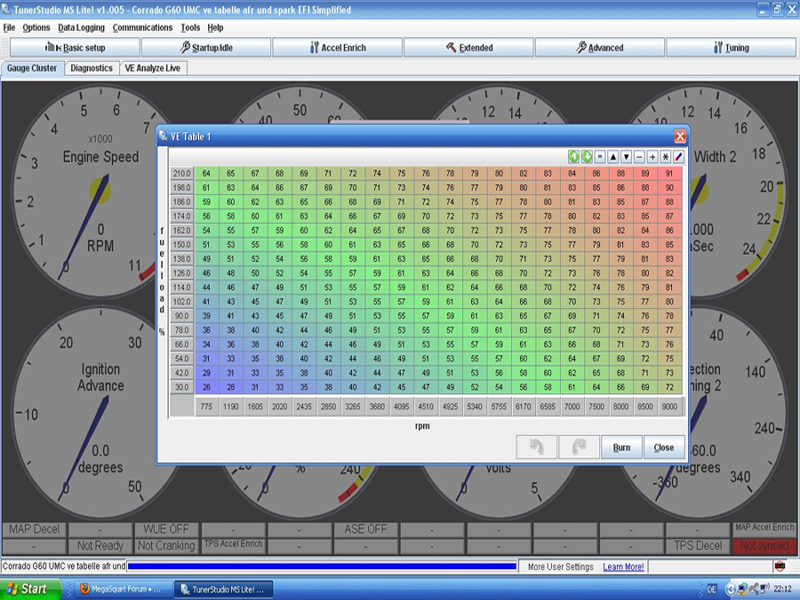Click the green up-arrow icon in VE Table toolbar
The image size is (800, 600).
574,157
